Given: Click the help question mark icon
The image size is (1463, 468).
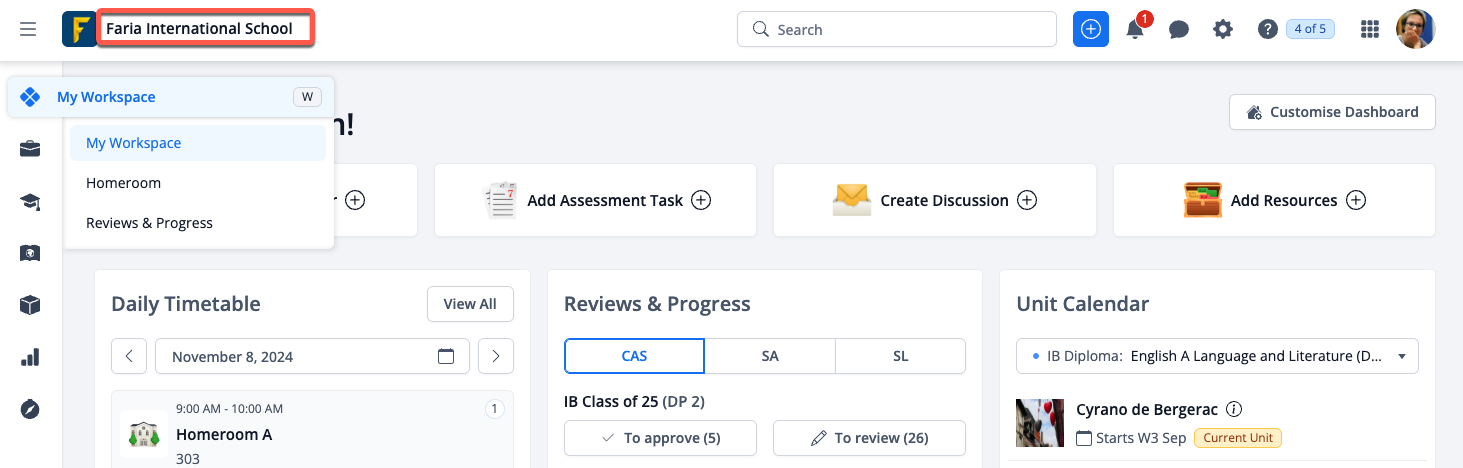Looking at the screenshot, I should tap(1267, 29).
